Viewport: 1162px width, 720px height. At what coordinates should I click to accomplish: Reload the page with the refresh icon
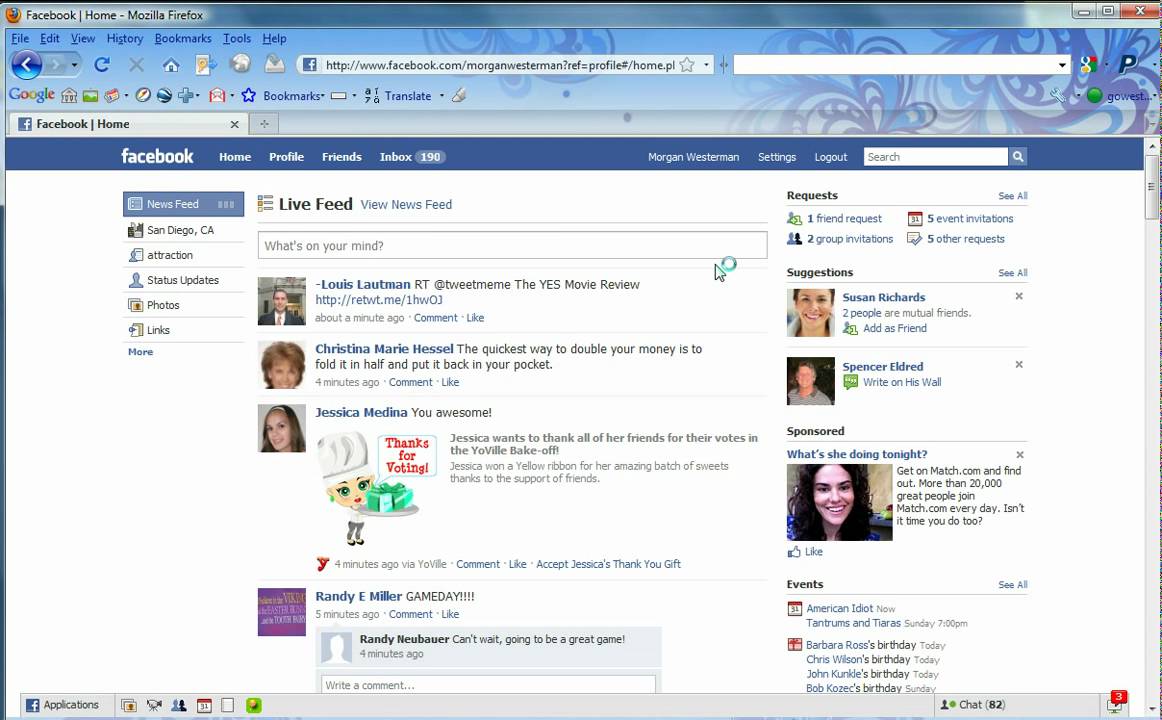102,65
